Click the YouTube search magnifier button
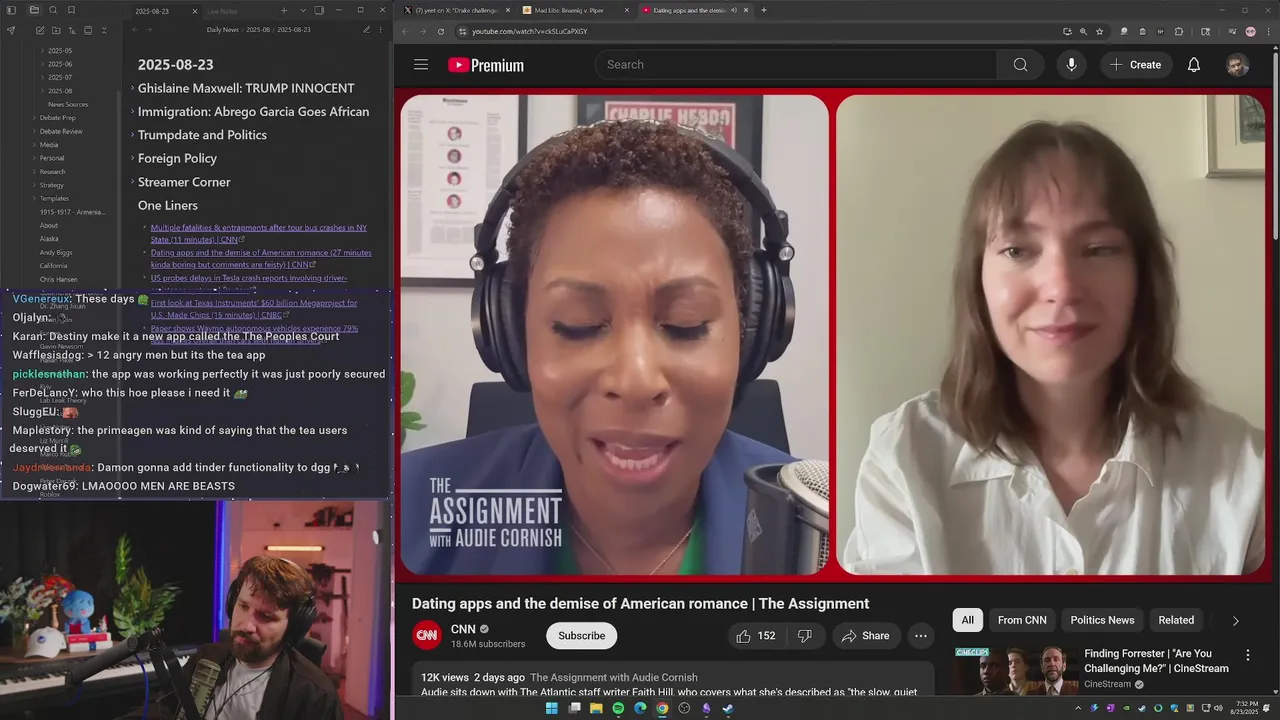The image size is (1280, 720). tap(1020, 65)
